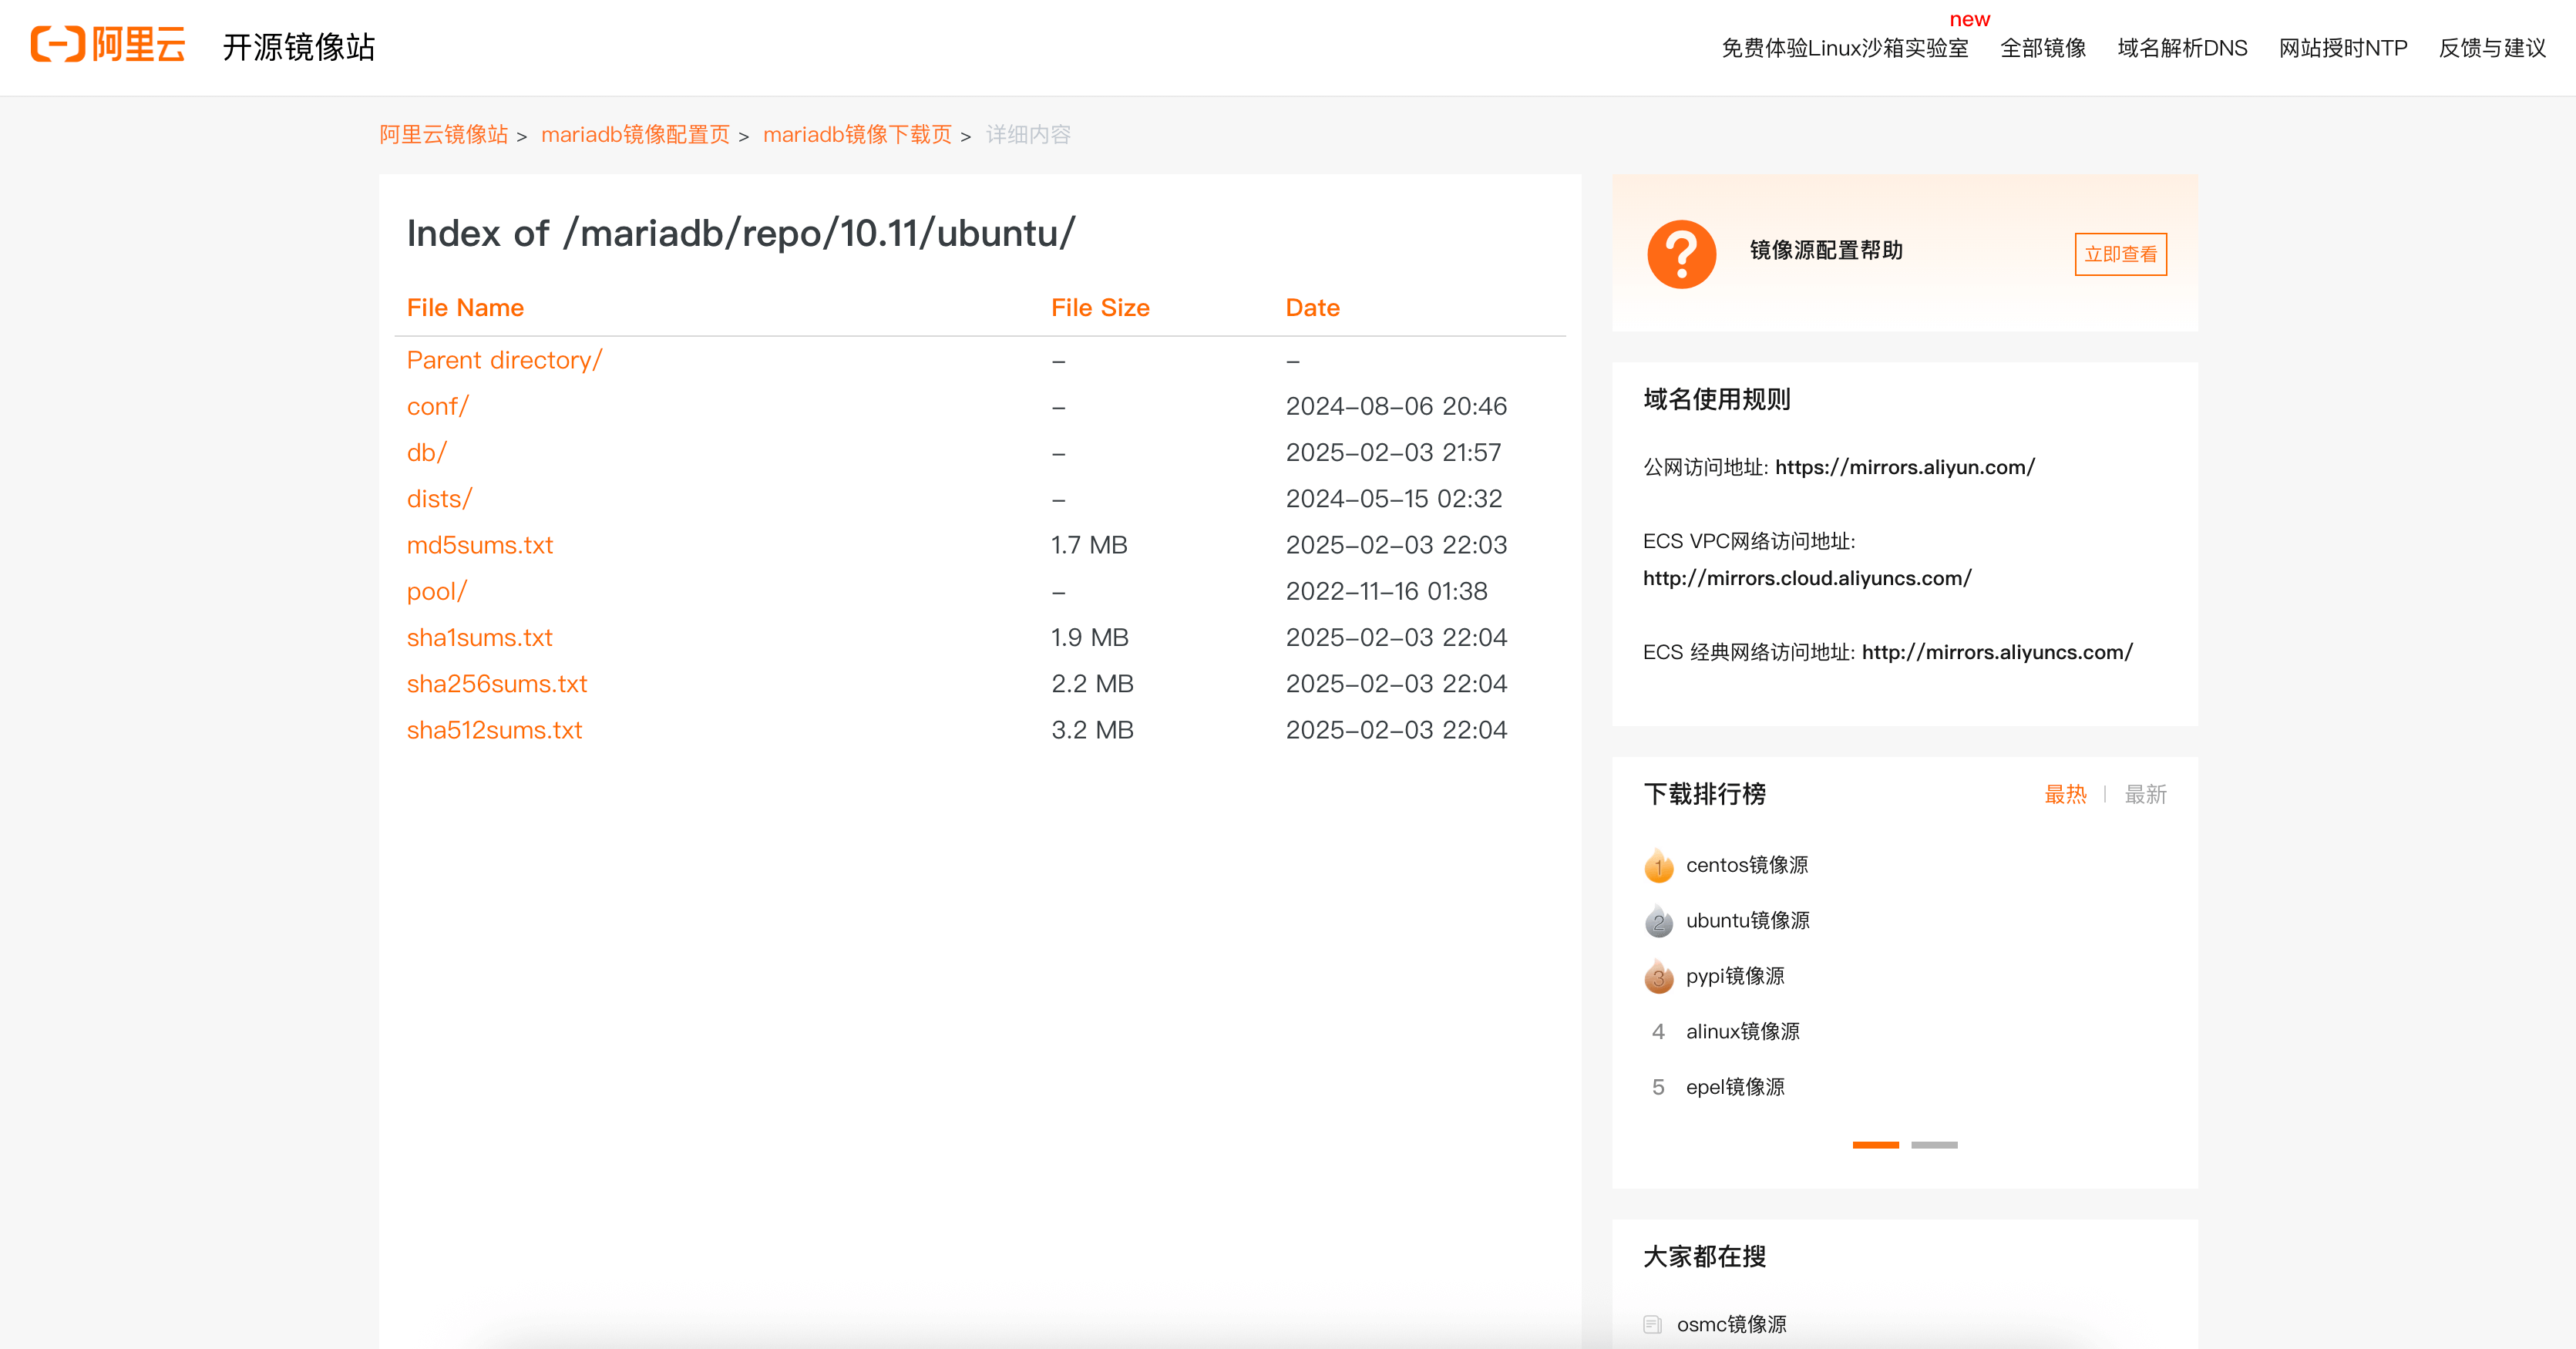Open Parent directory/ link
The width and height of the screenshot is (2576, 1349).
pos(504,360)
